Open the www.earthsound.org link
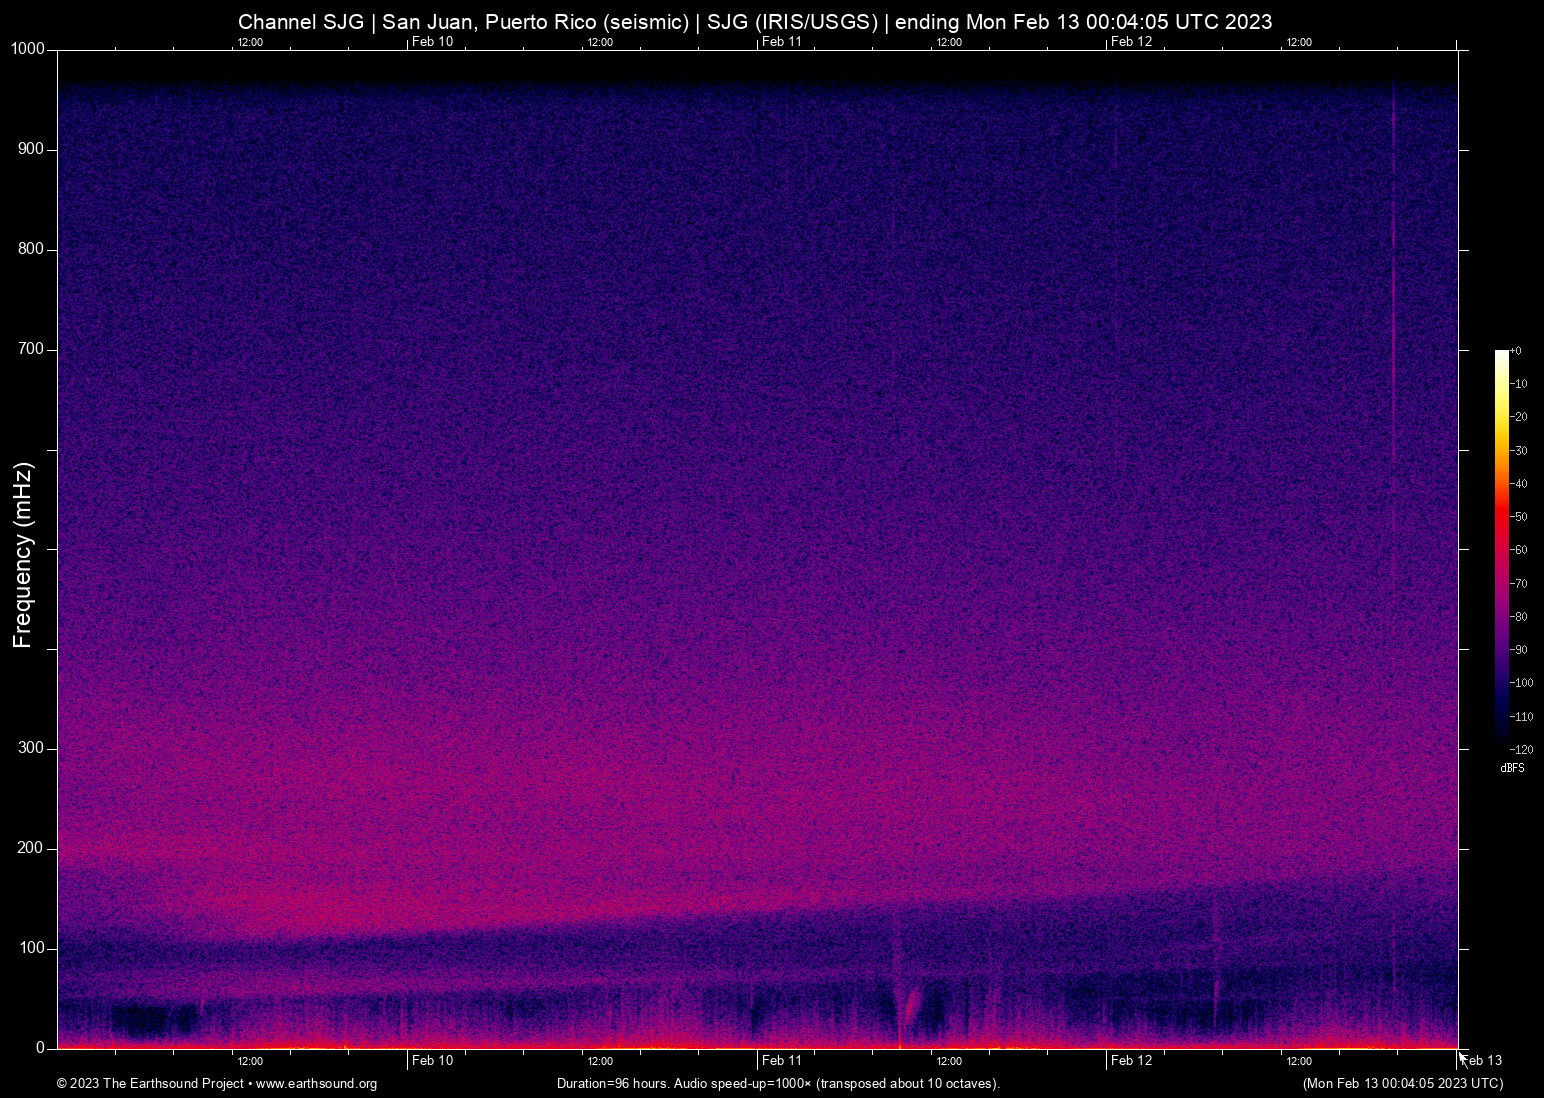The height and width of the screenshot is (1098, 1544). 317,1083
